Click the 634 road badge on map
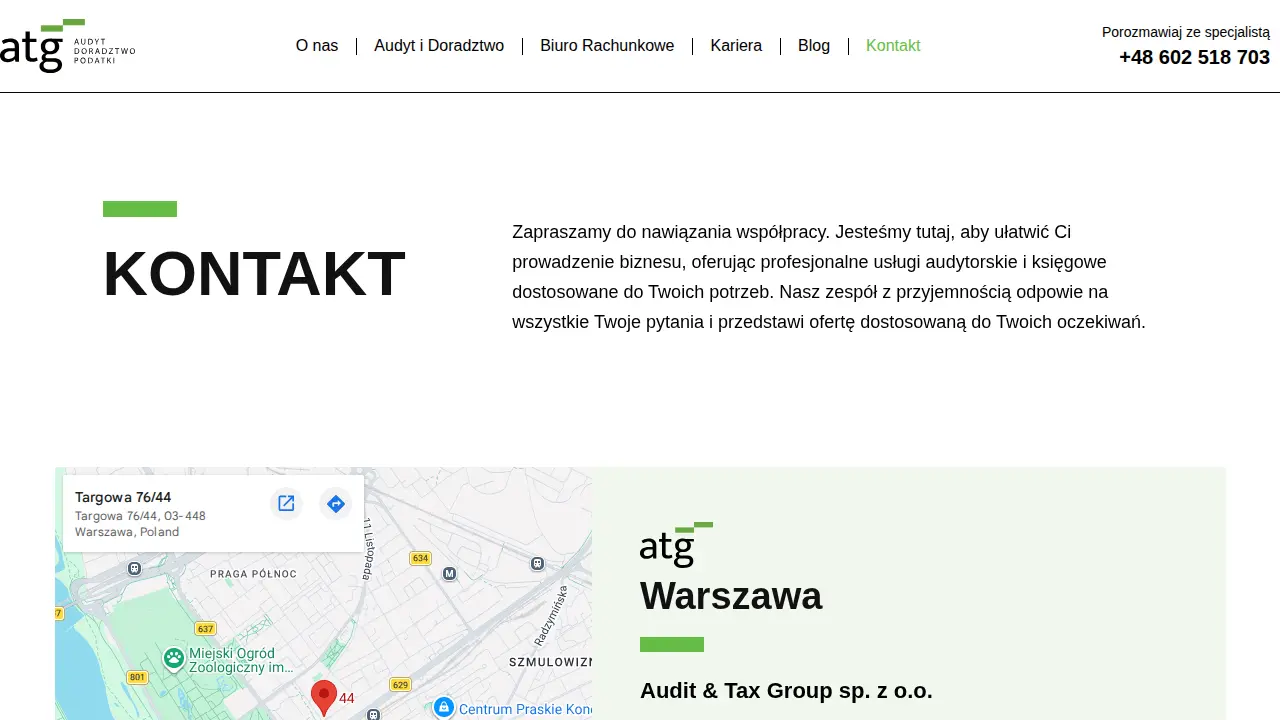 (420, 558)
